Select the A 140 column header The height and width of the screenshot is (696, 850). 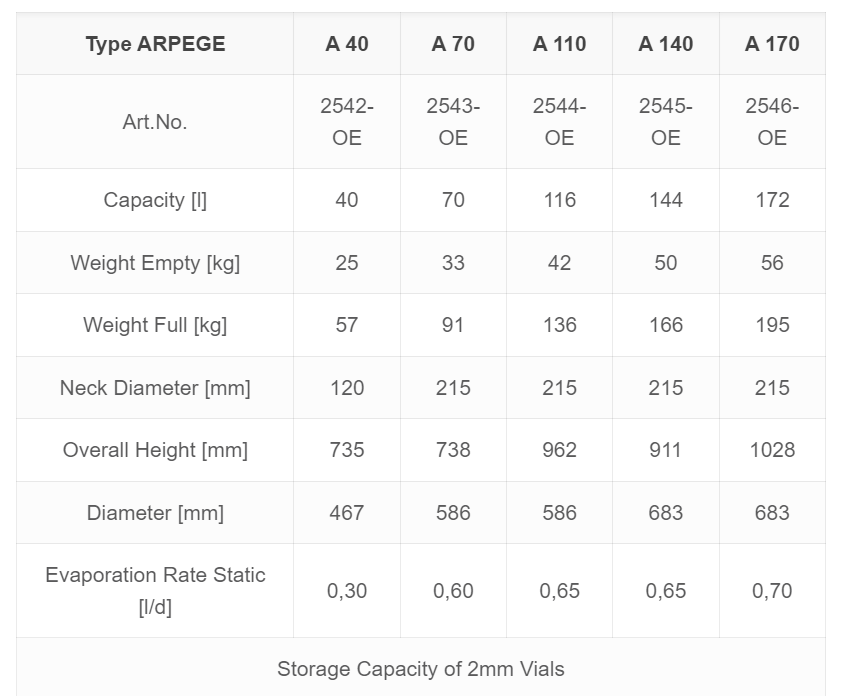[666, 44]
